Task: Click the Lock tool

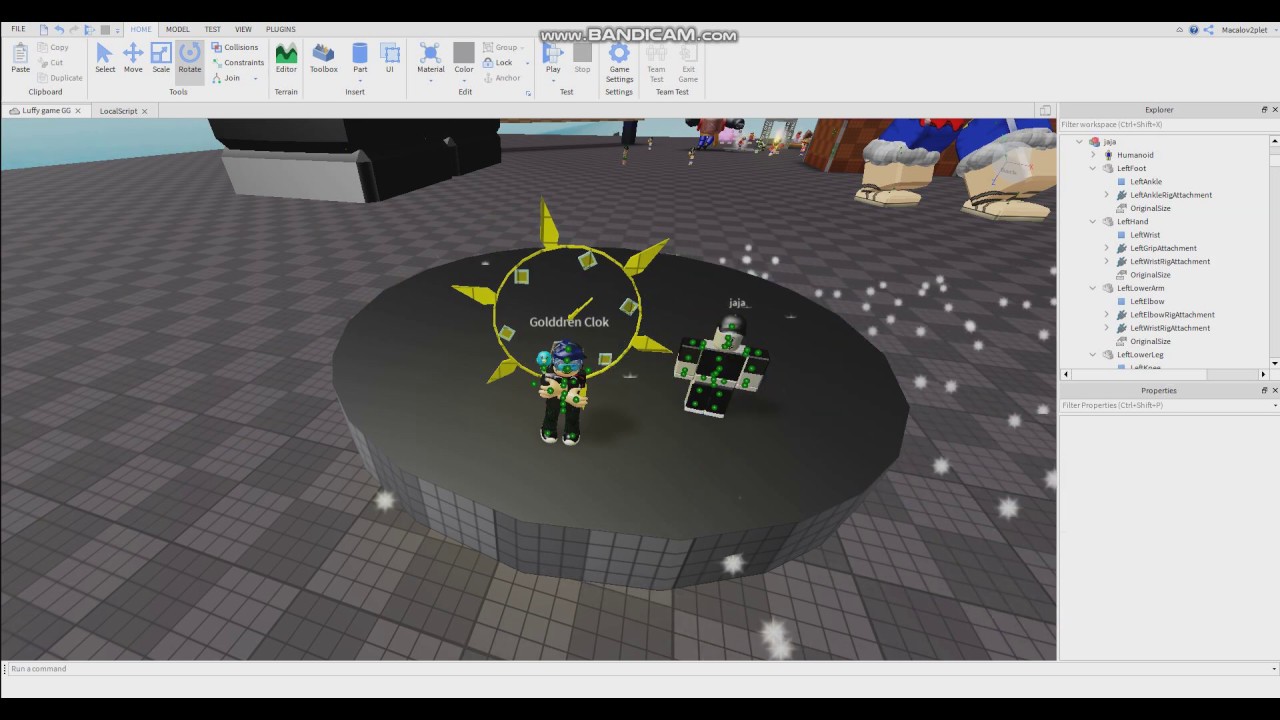Action: pos(498,62)
